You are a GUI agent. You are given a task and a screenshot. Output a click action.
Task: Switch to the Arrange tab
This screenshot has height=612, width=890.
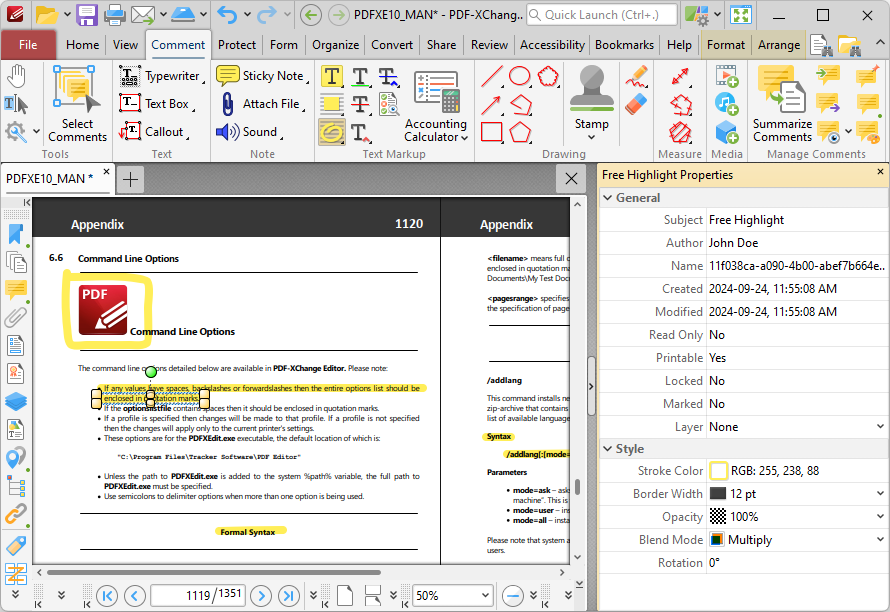click(x=779, y=45)
